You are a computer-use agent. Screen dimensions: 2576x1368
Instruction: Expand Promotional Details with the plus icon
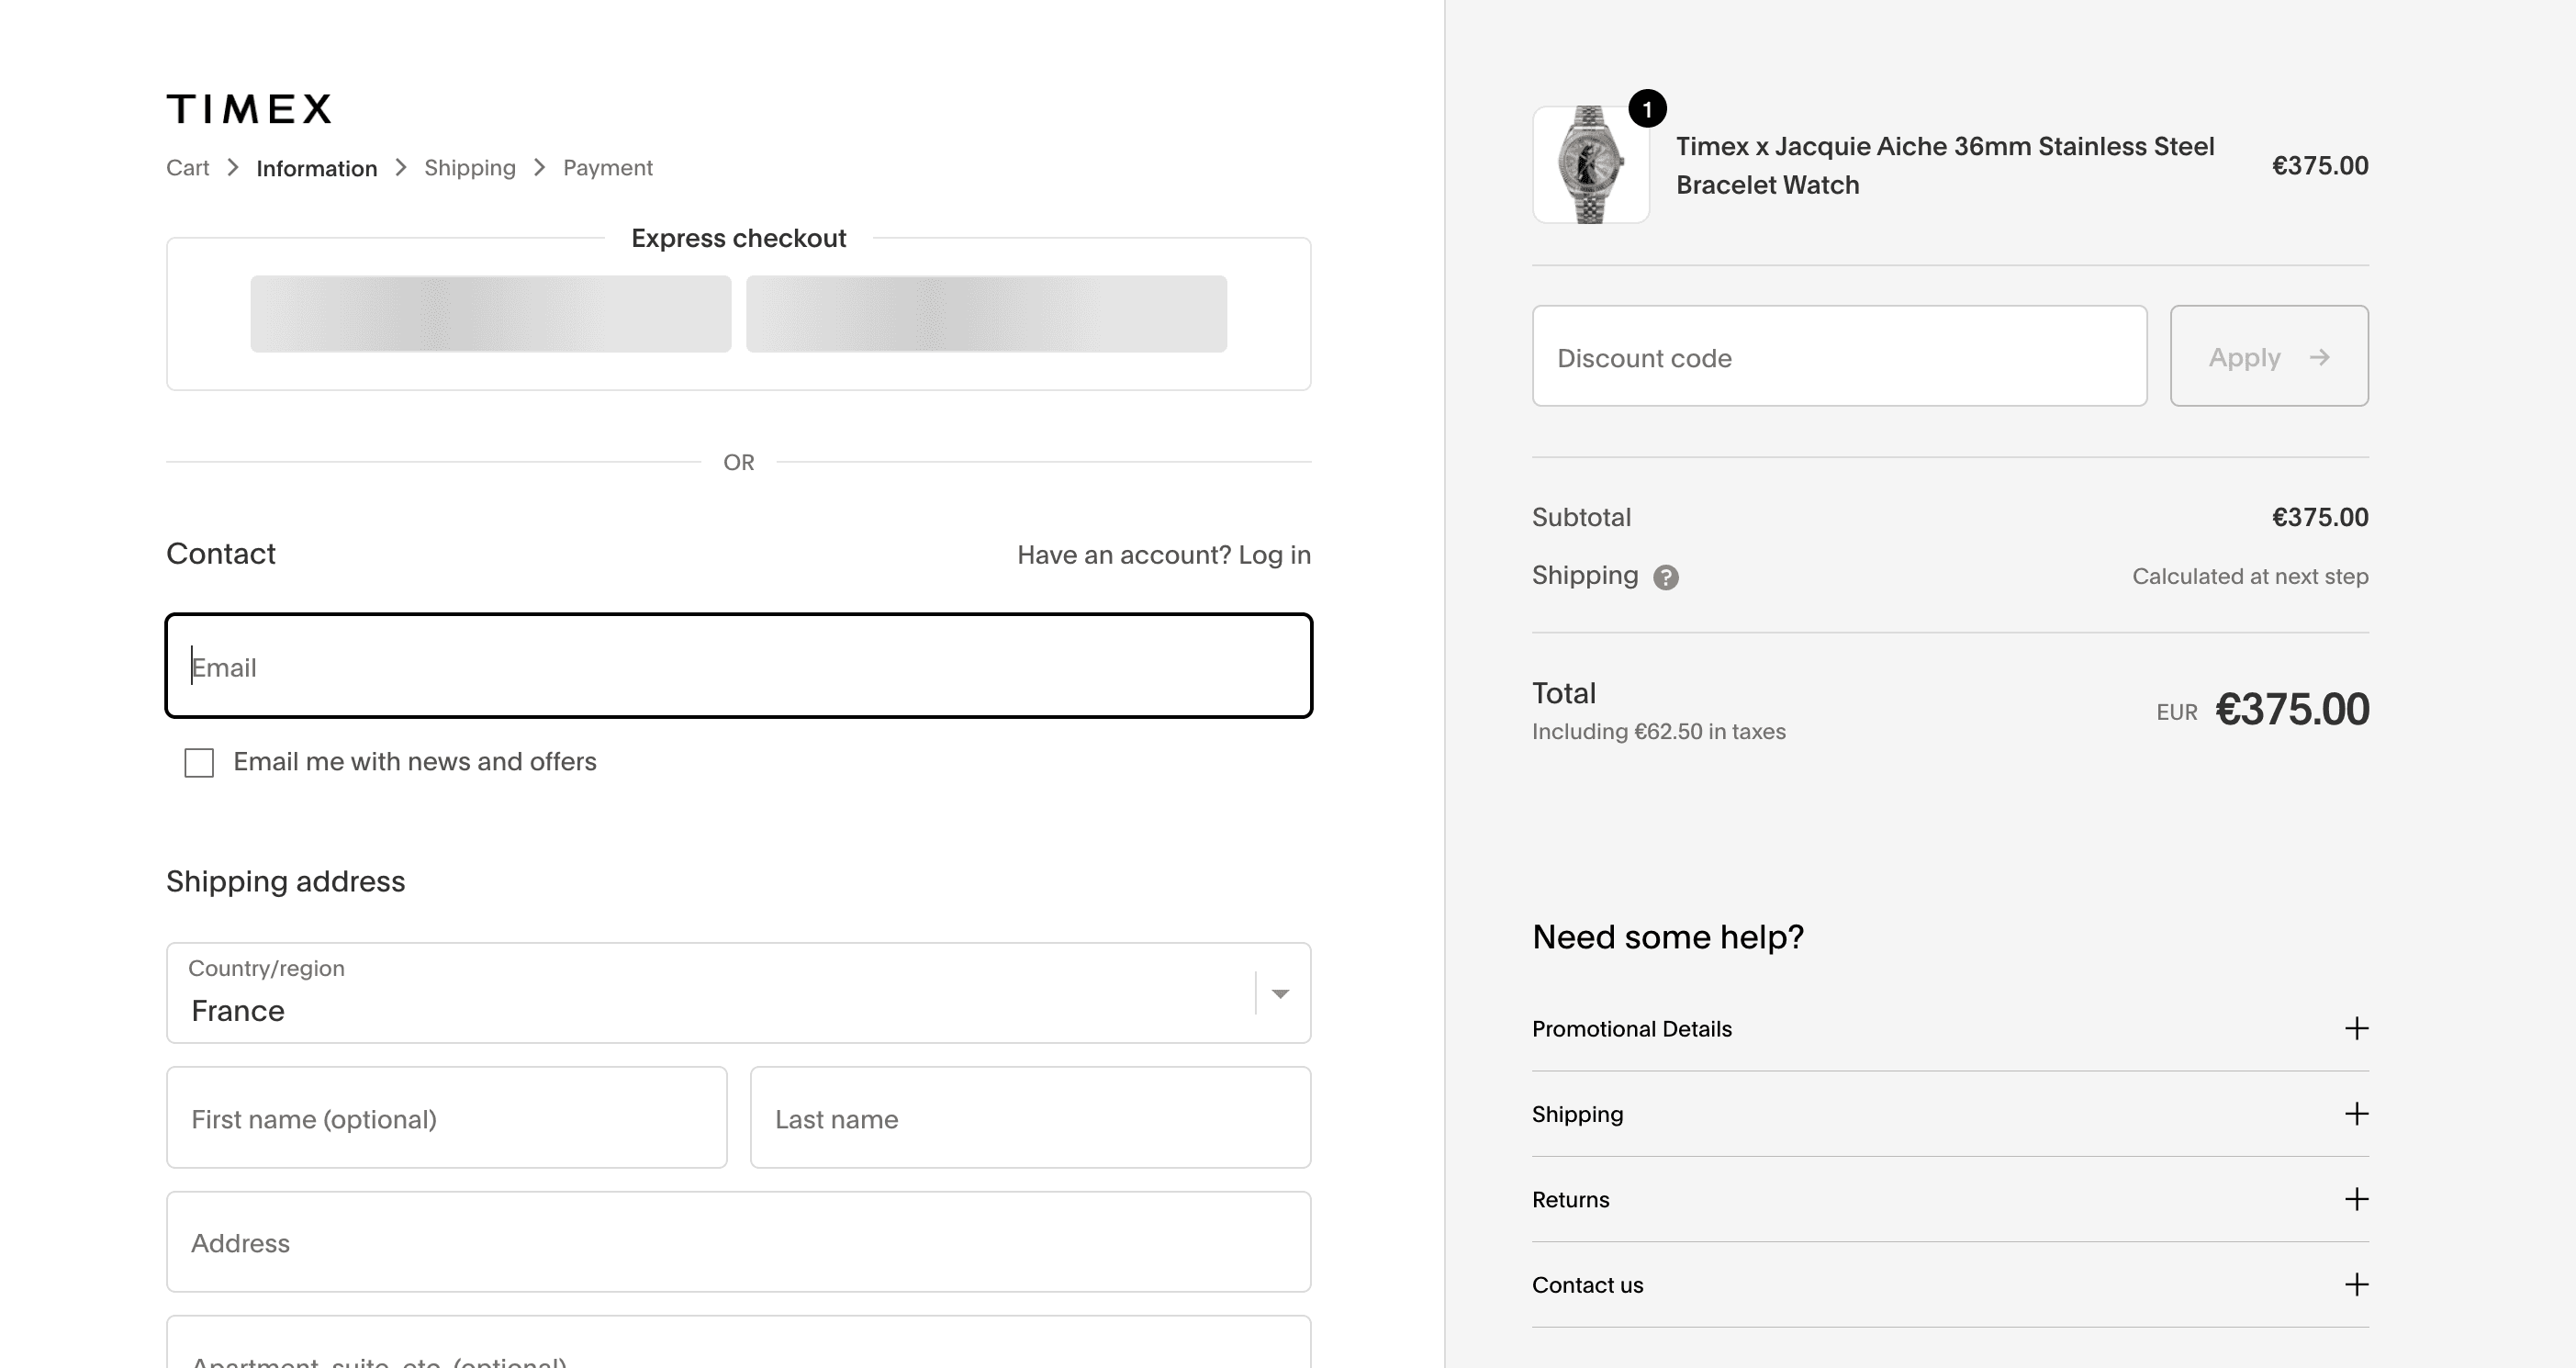pos(2356,1028)
